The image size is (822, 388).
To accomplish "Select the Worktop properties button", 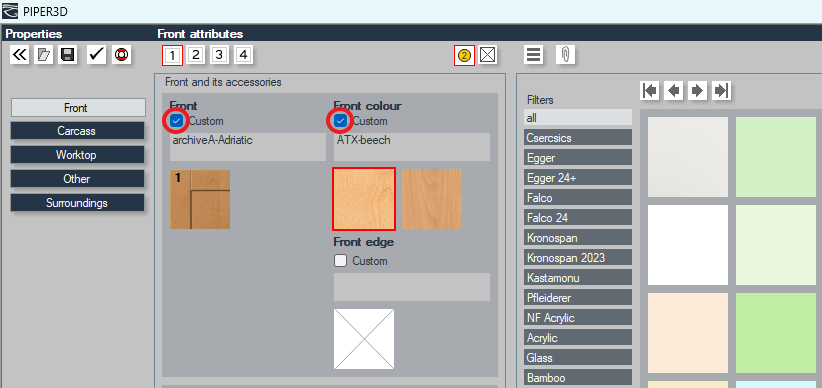I will tap(77, 155).
